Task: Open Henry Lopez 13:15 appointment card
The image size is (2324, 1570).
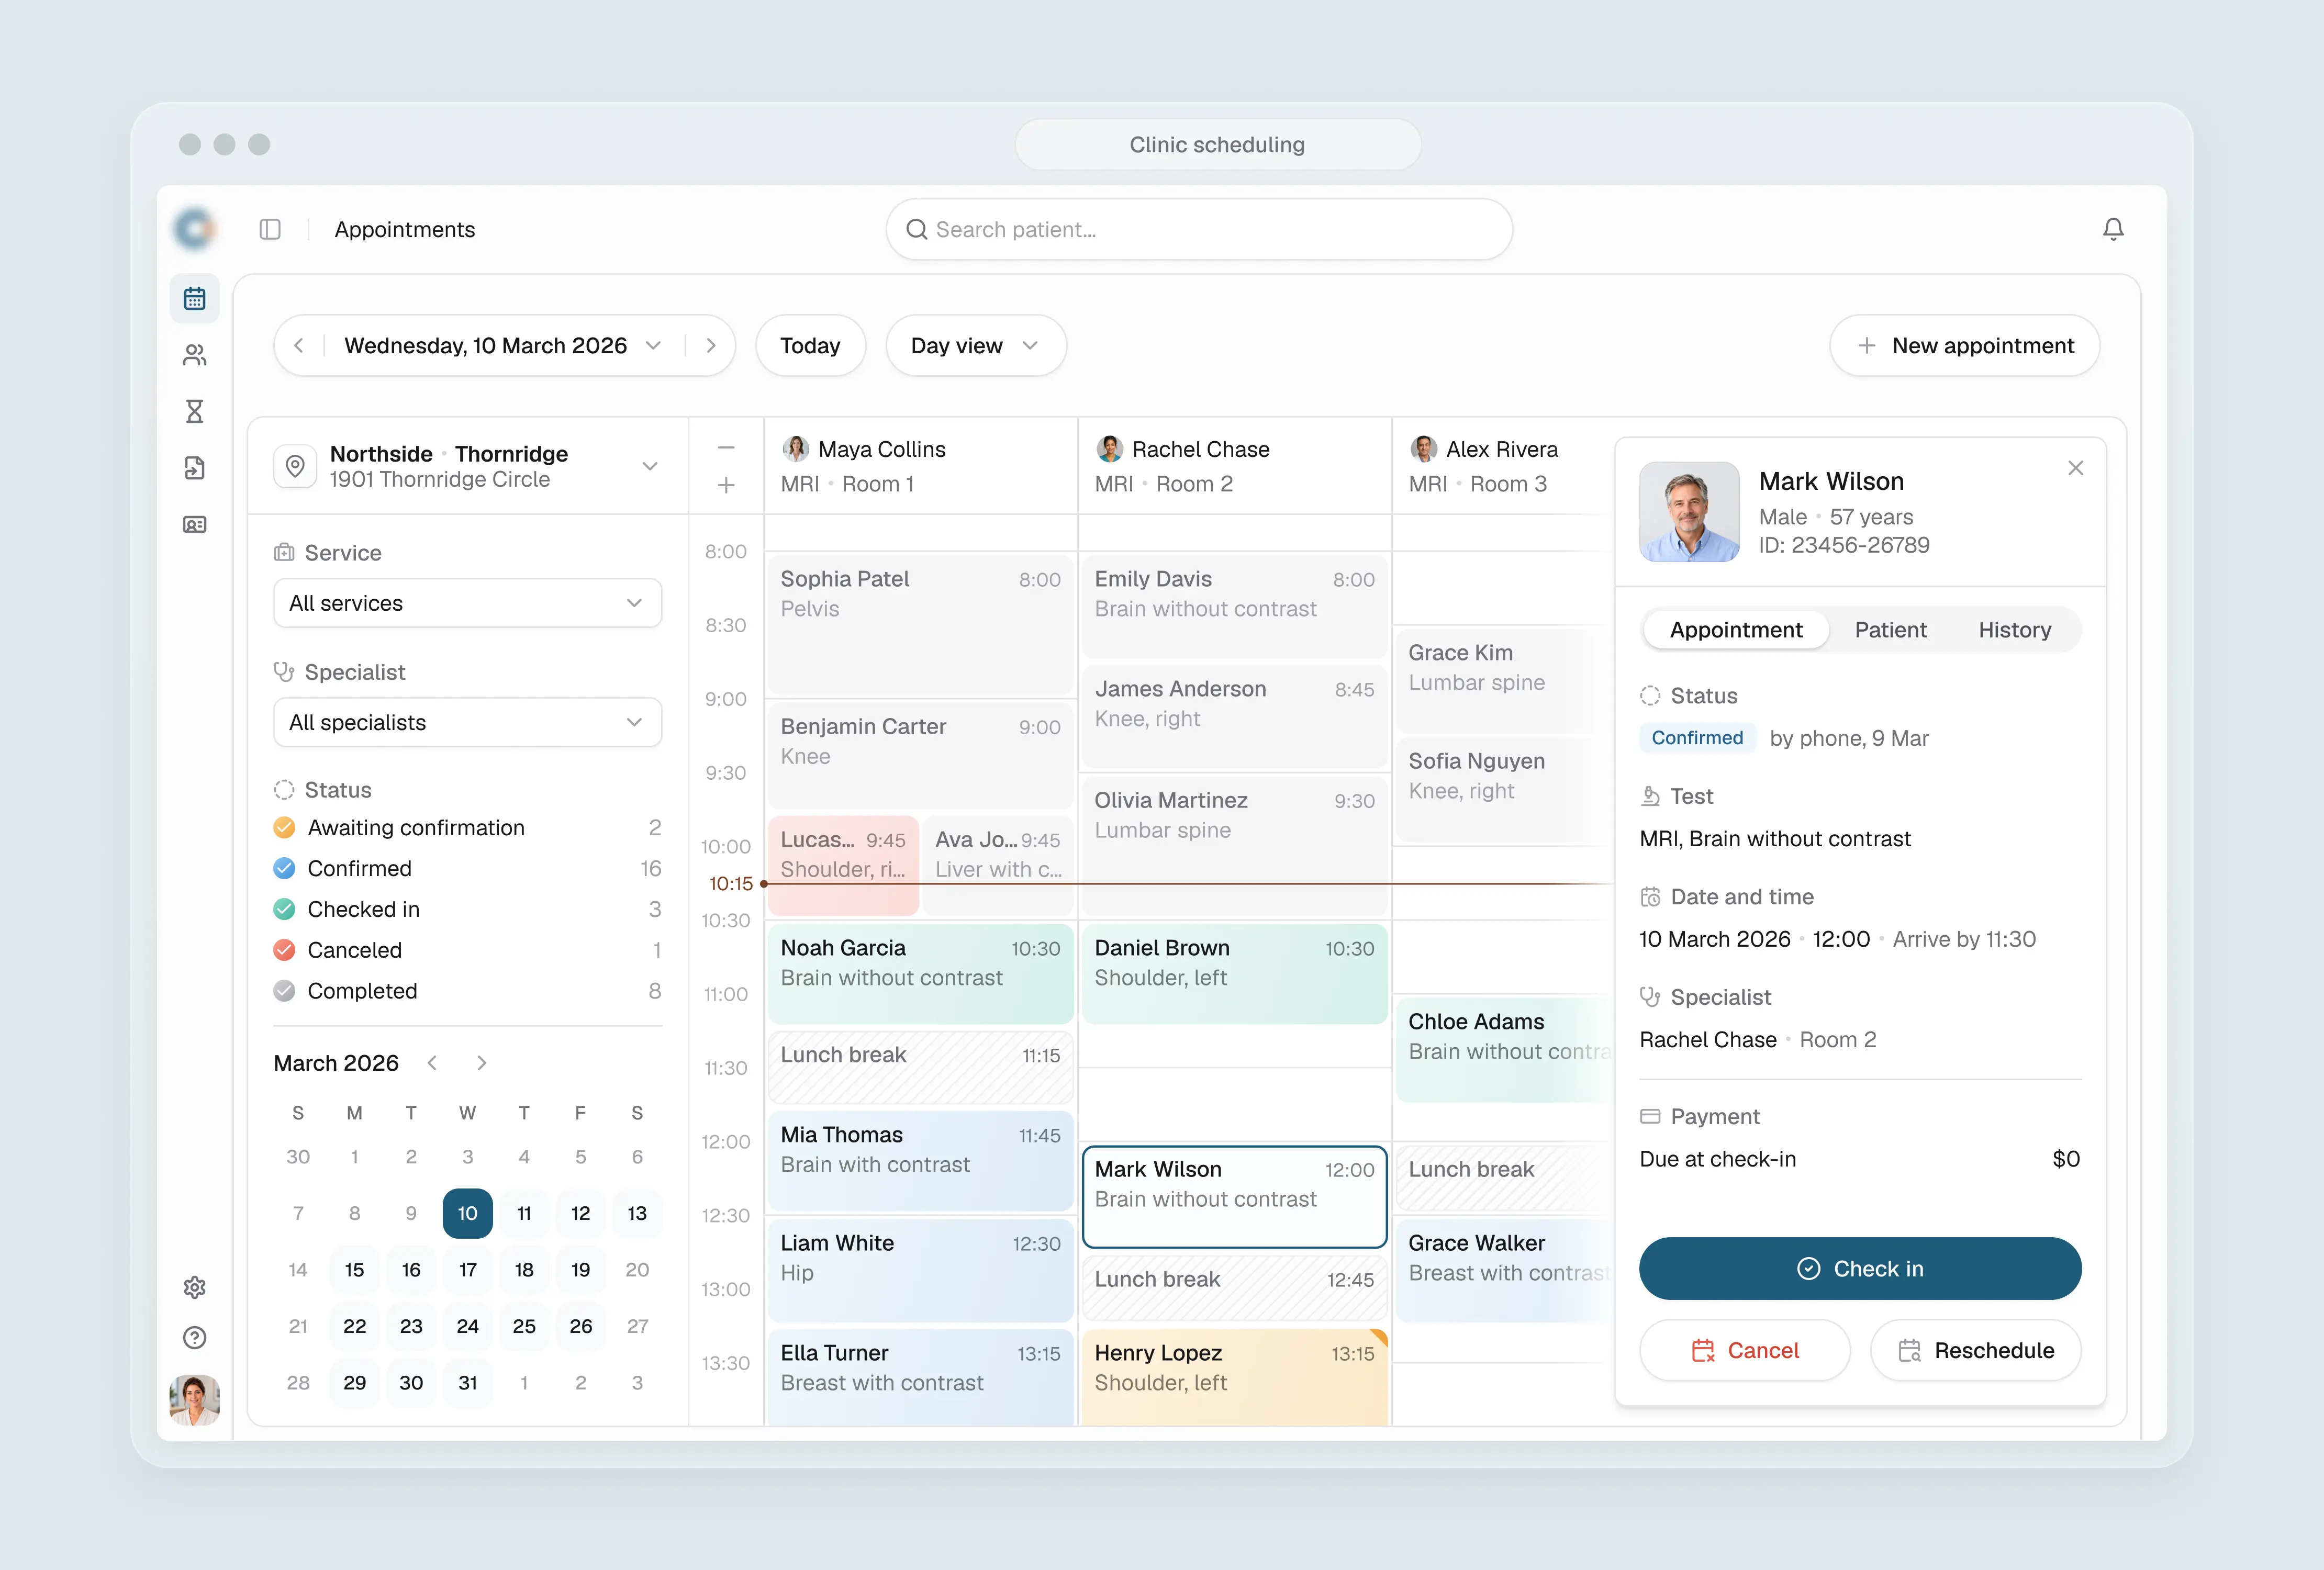Action: tap(1234, 1377)
